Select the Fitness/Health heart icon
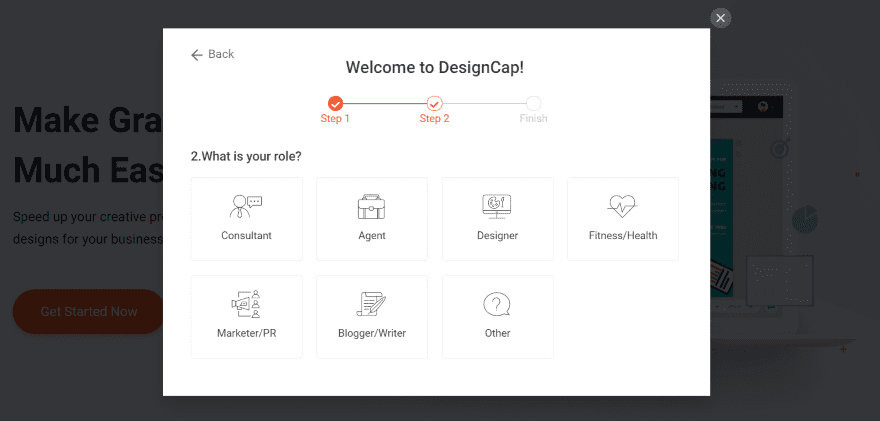 point(622,206)
